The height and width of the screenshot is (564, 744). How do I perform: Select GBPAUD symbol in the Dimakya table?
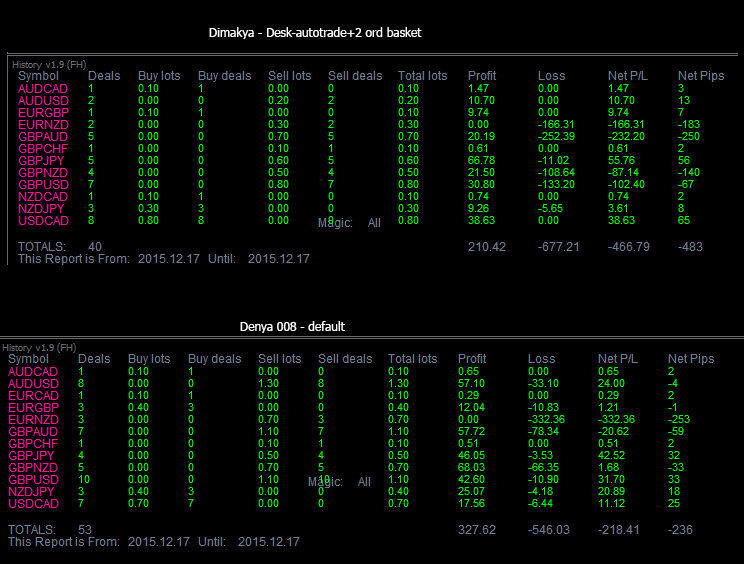[x=43, y=137]
